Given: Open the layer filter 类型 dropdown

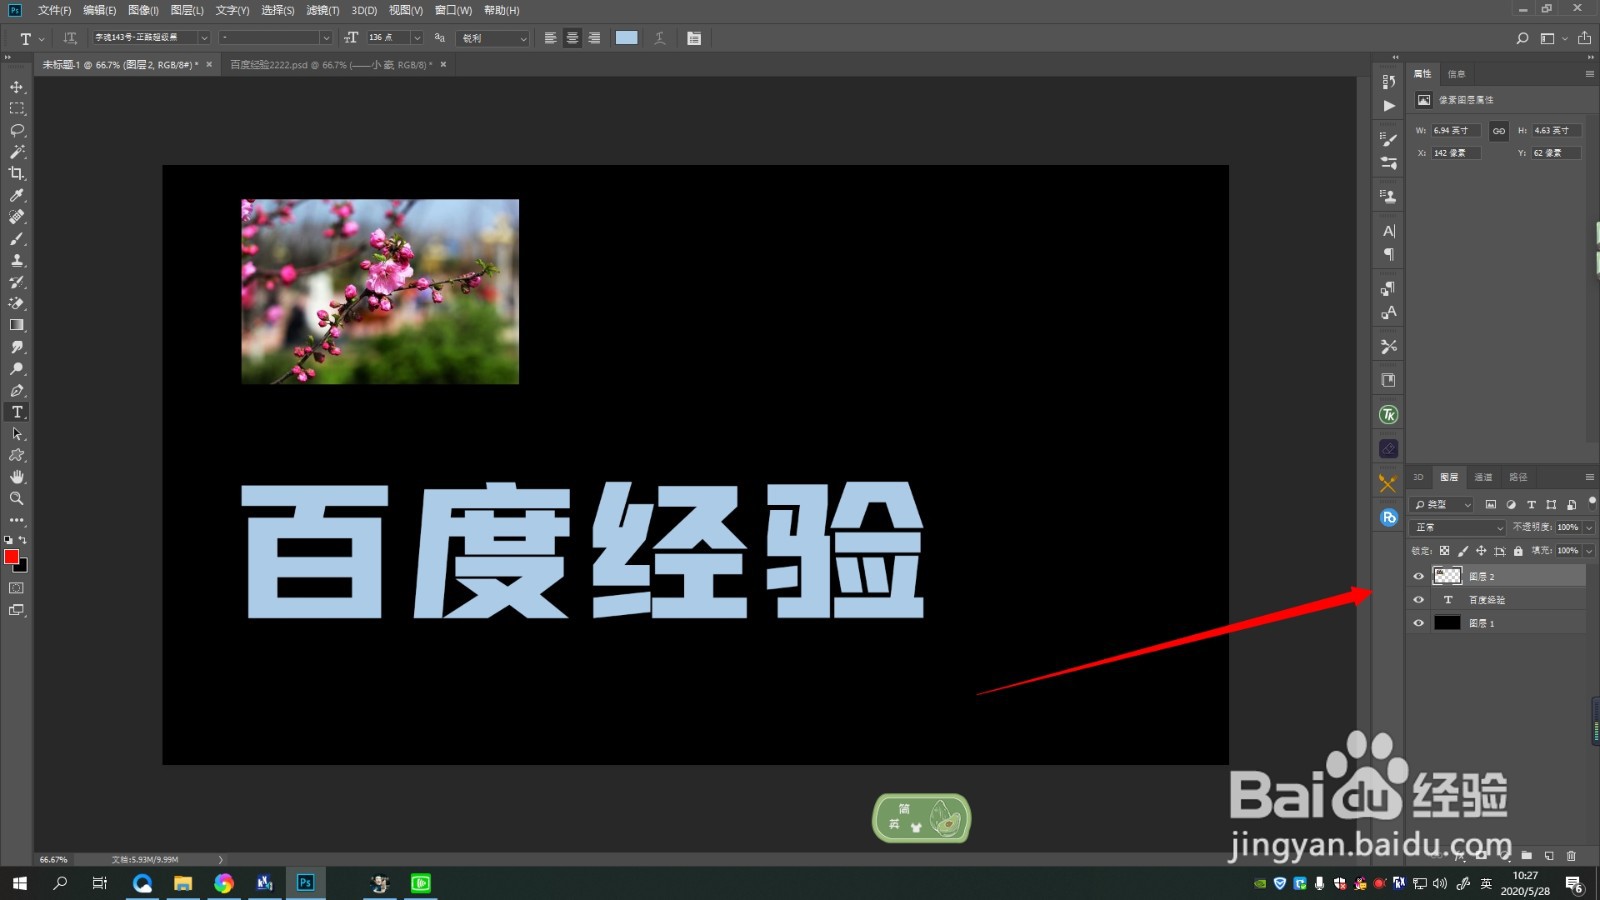Looking at the screenshot, I should 1443,505.
